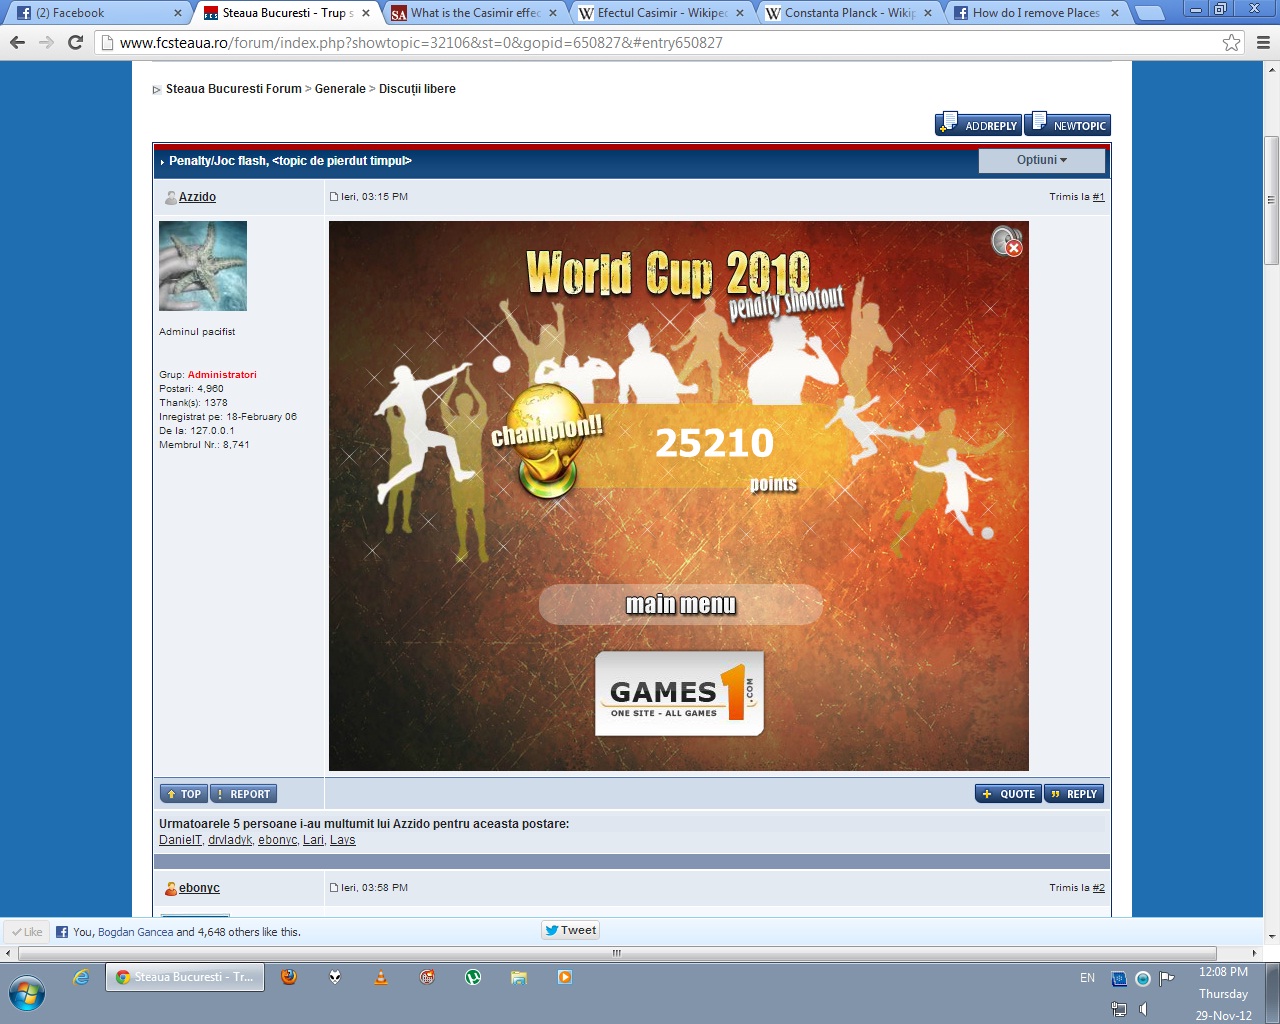
Task: Click the ADDREPLY button
Action: [x=979, y=125]
